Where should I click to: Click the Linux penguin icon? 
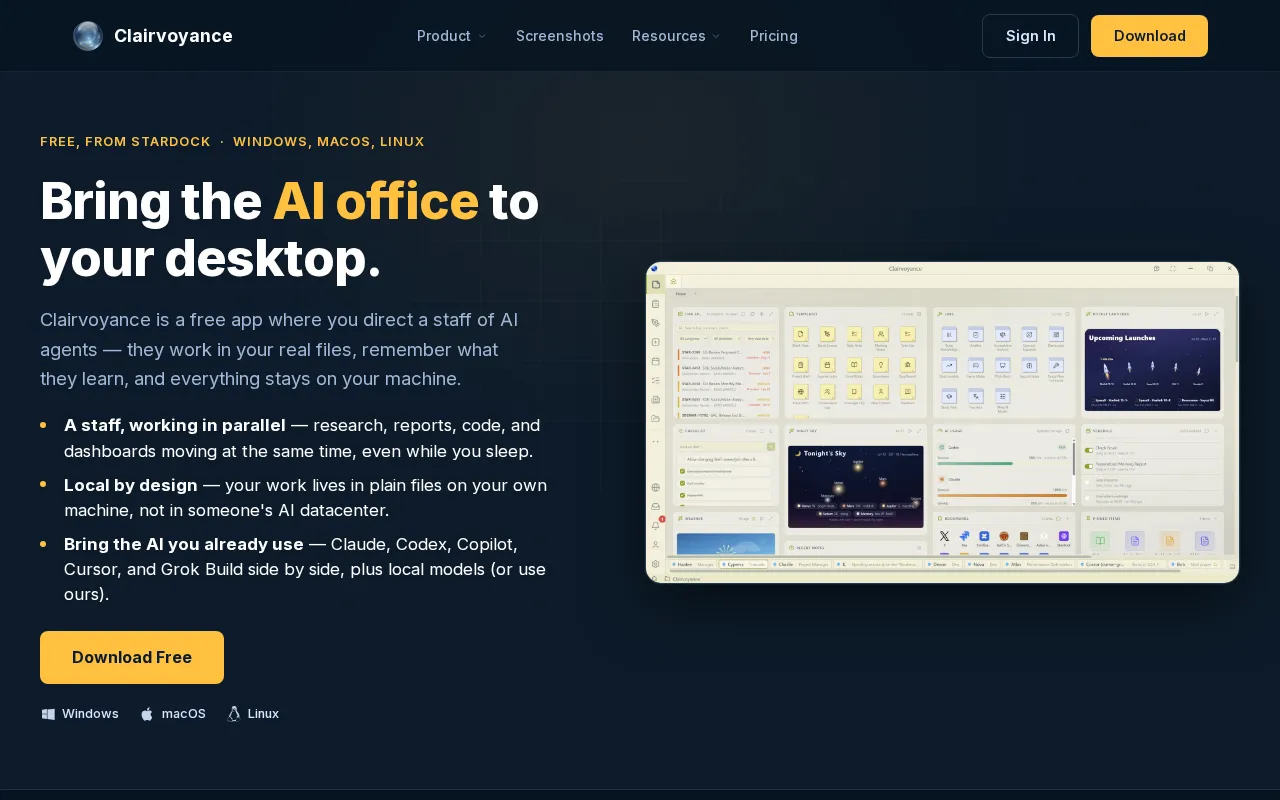coord(234,714)
